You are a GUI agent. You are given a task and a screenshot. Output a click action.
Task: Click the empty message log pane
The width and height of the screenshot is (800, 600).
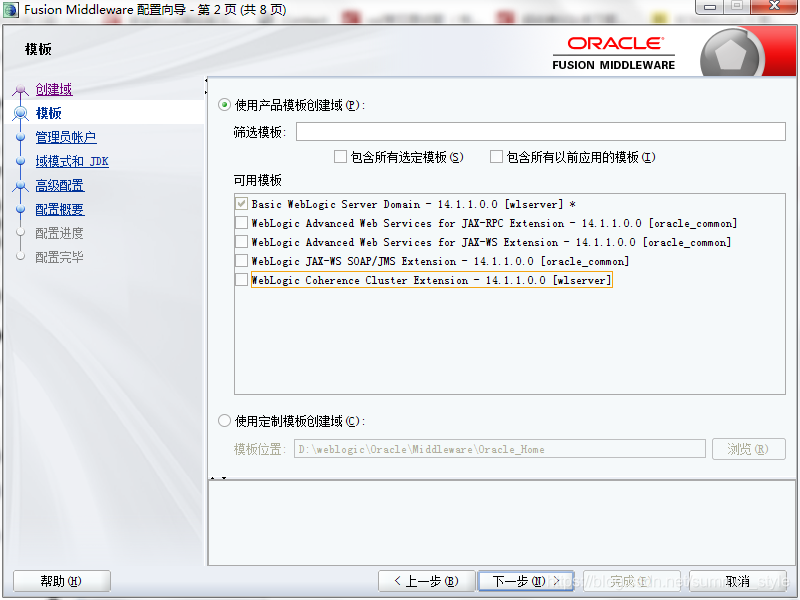click(x=502, y=522)
